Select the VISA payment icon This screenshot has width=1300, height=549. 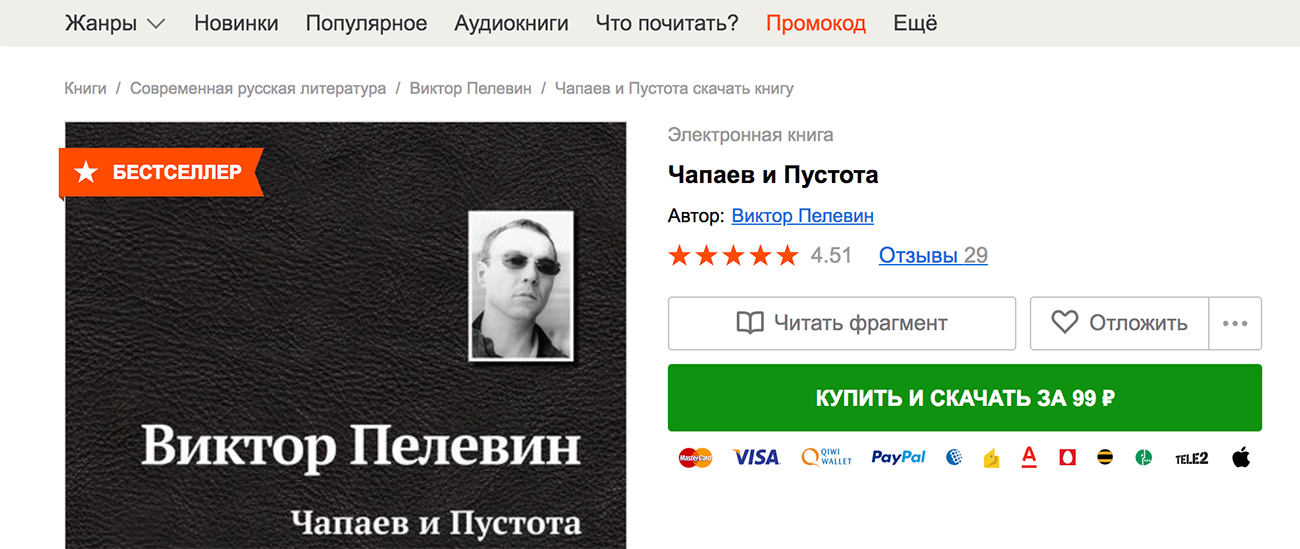coord(756,457)
